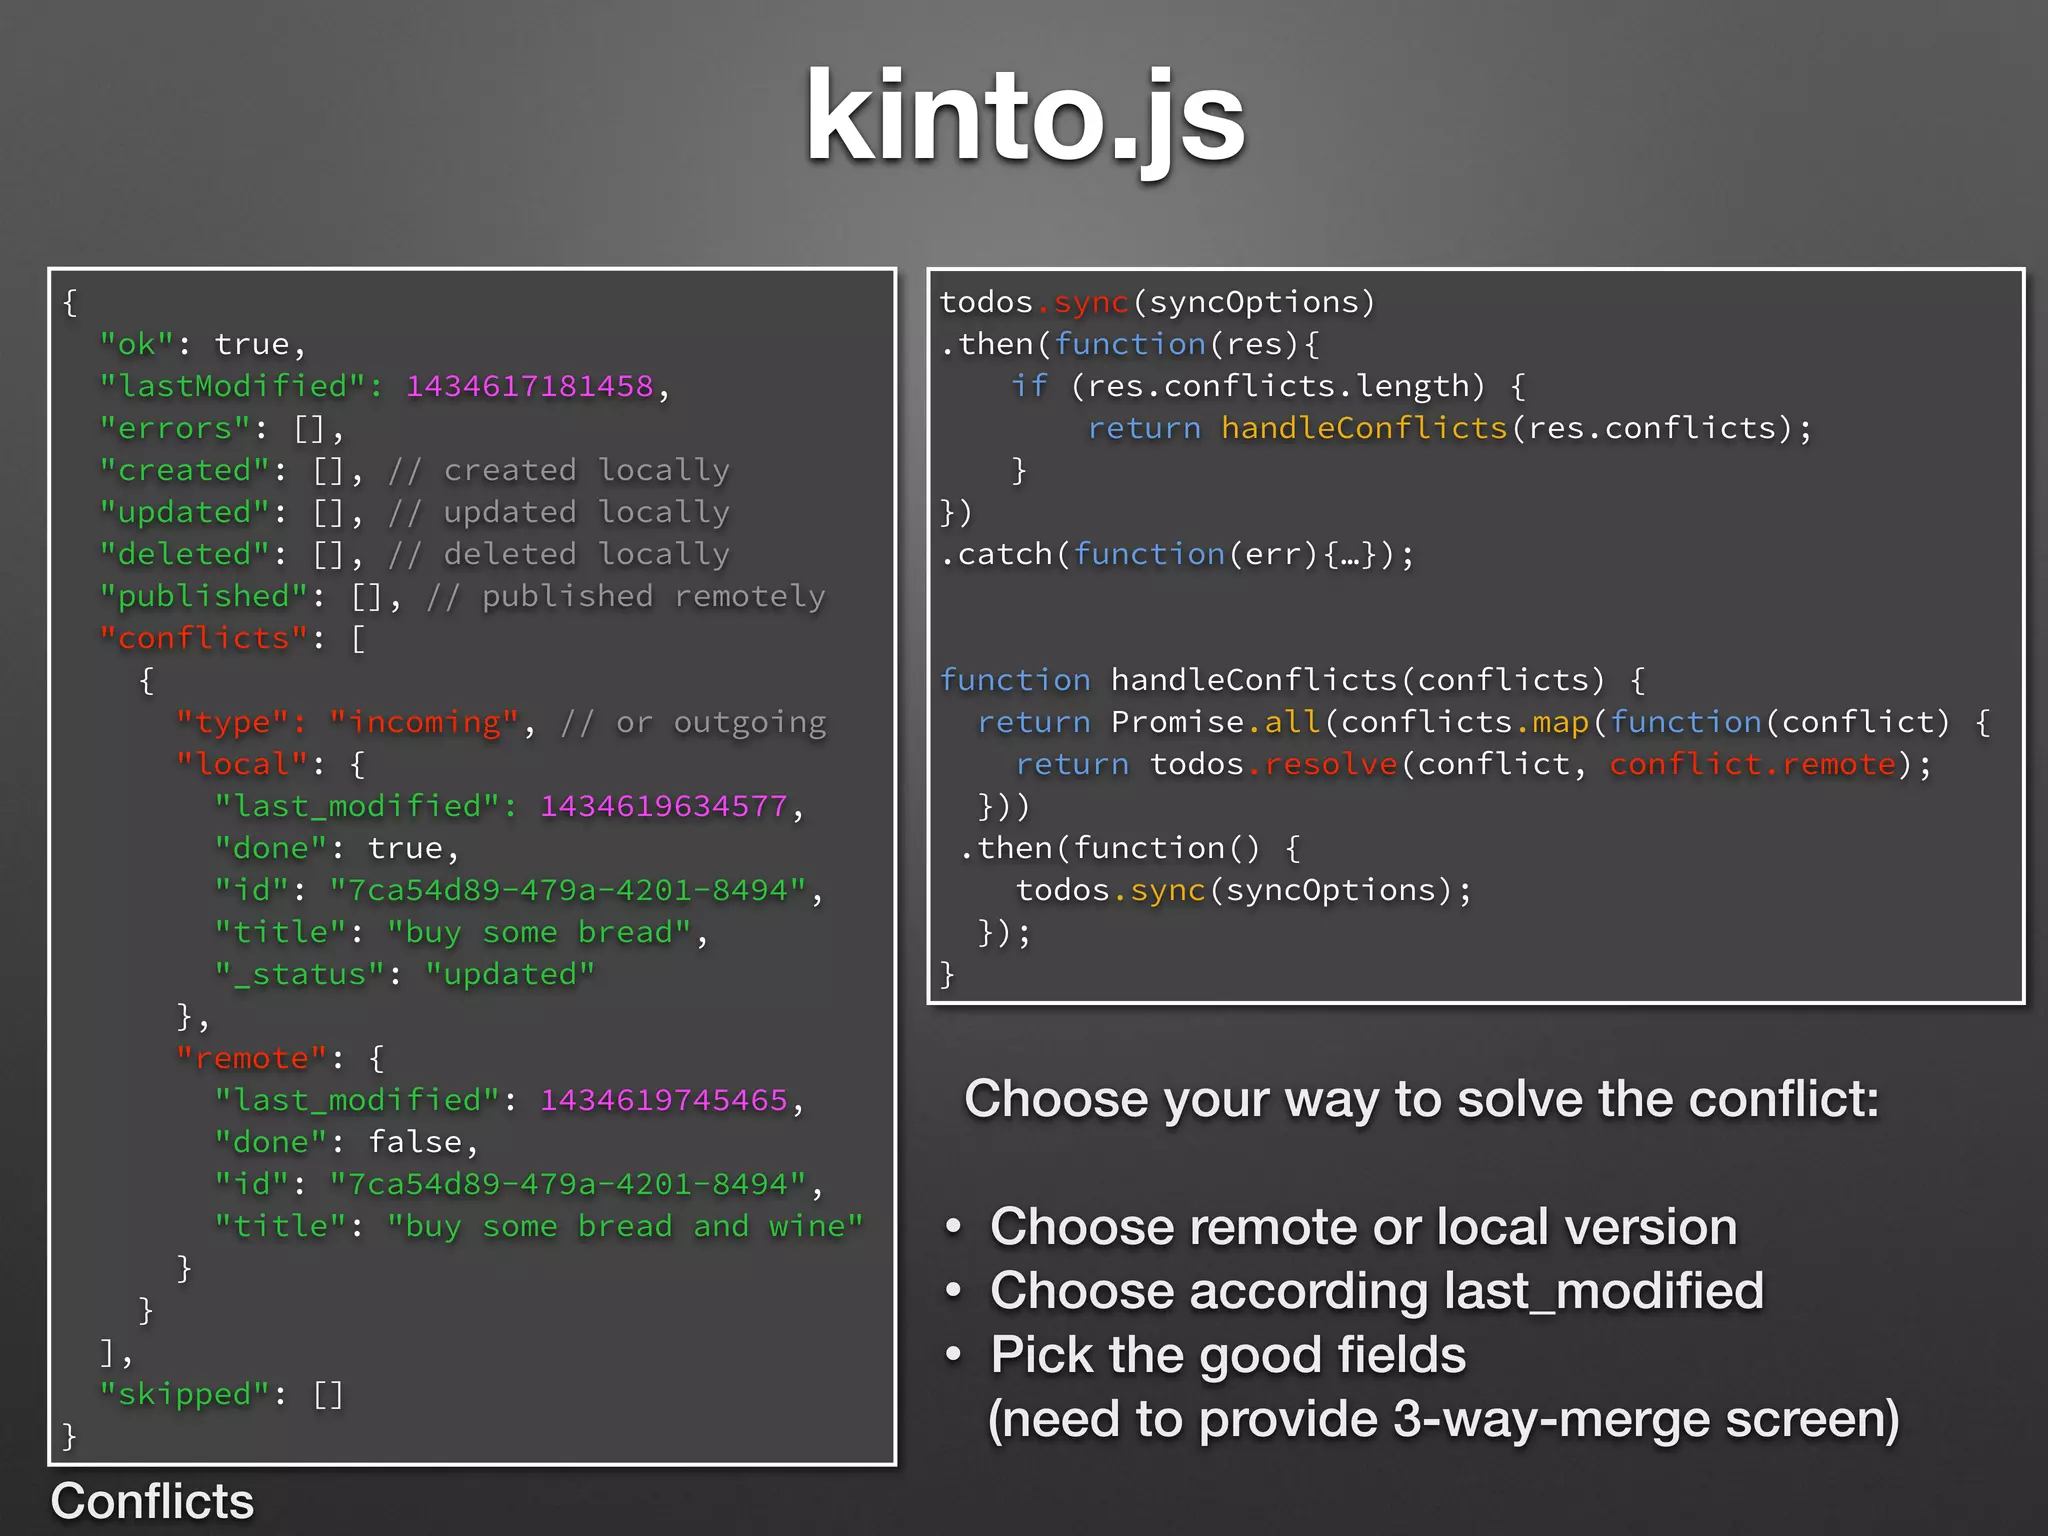Click the "skipped": [] line
Screen dimensions: 2048x1536
[x=221, y=1394]
